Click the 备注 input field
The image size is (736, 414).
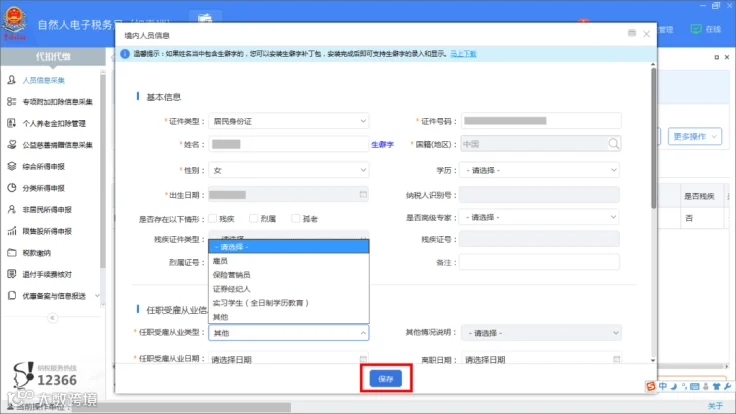point(539,262)
